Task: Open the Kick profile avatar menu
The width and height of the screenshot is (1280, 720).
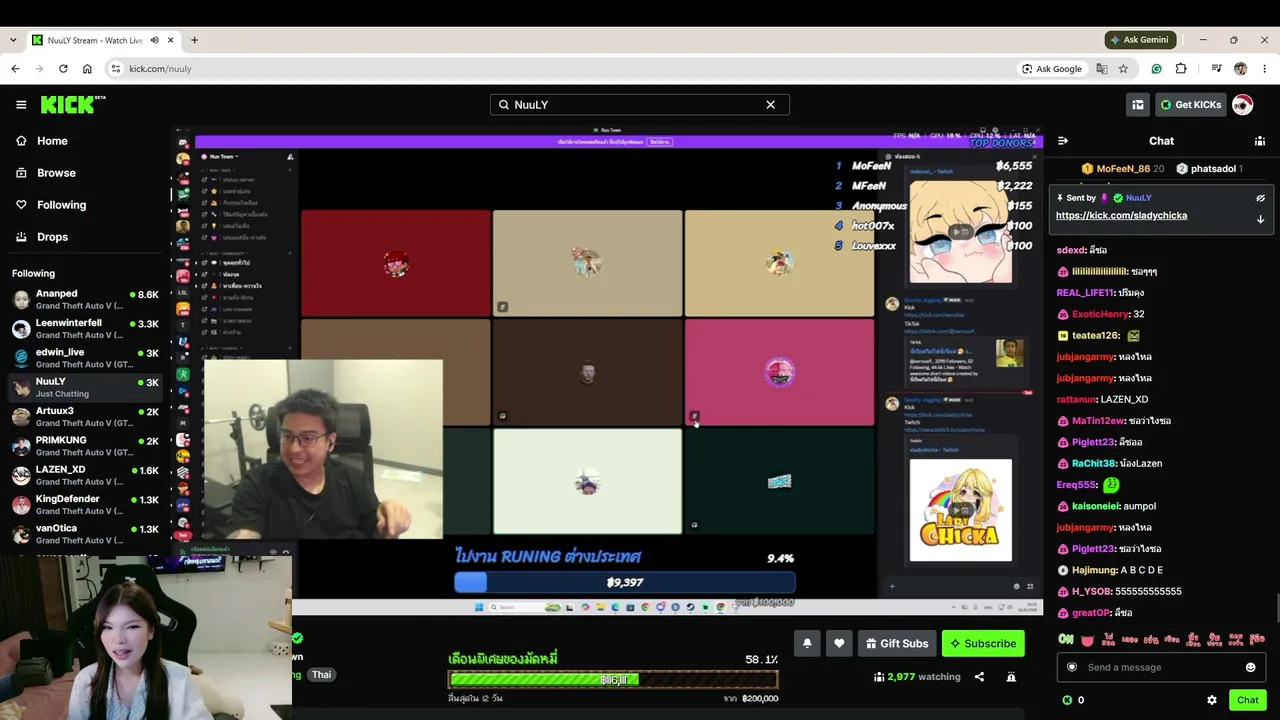Action: (1242, 104)
